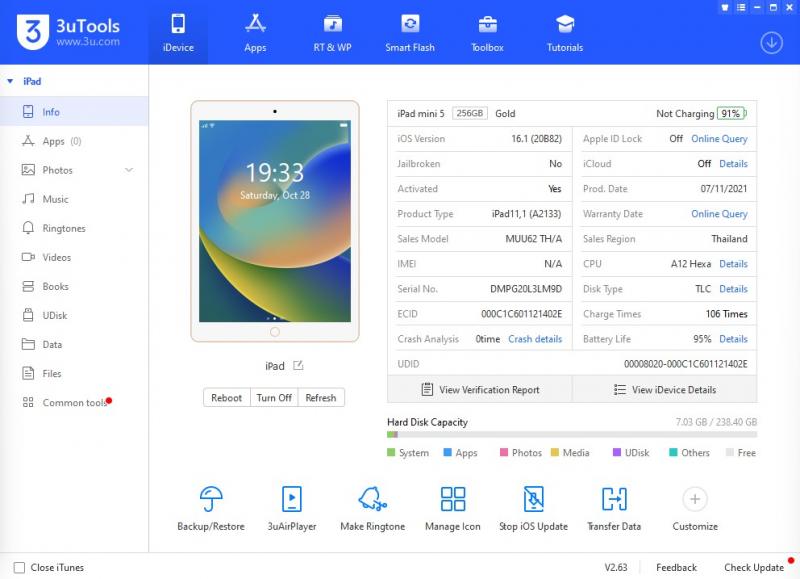Screen dimensions: 800x579
Task: Open Books in the sidebar
Action: tap(74, 286)
